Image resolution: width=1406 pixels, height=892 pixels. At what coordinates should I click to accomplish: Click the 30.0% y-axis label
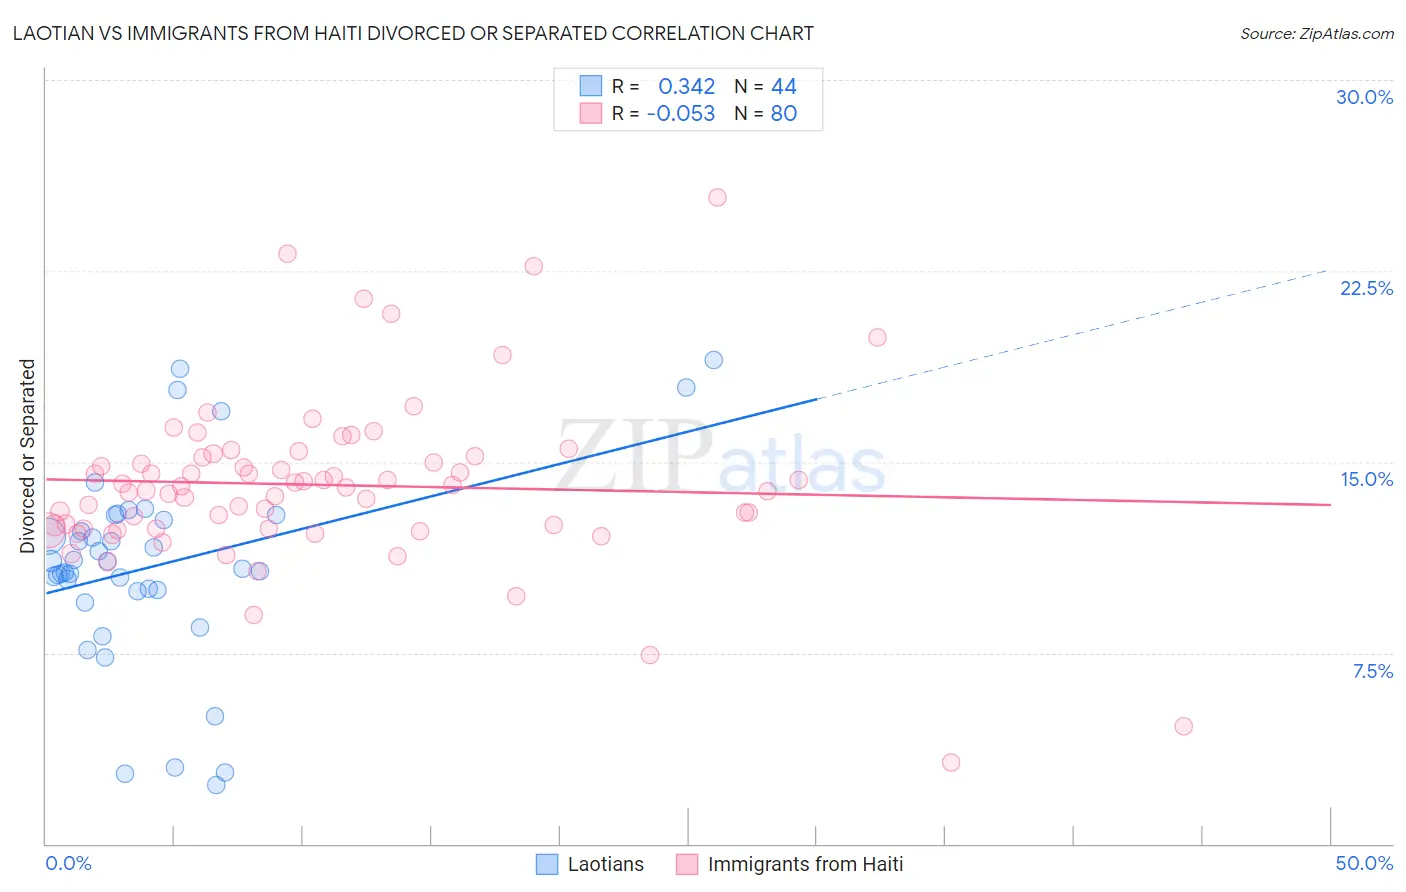[x=1364, y=97]
